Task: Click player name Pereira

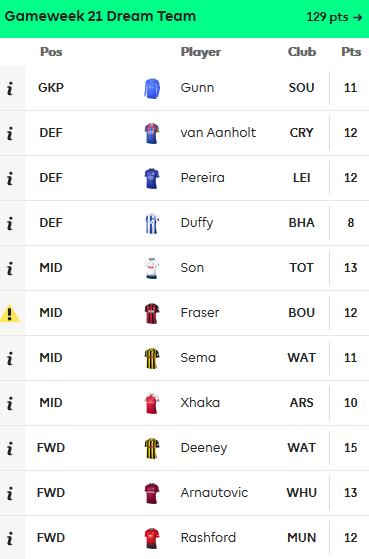Action: pos(203,178)
